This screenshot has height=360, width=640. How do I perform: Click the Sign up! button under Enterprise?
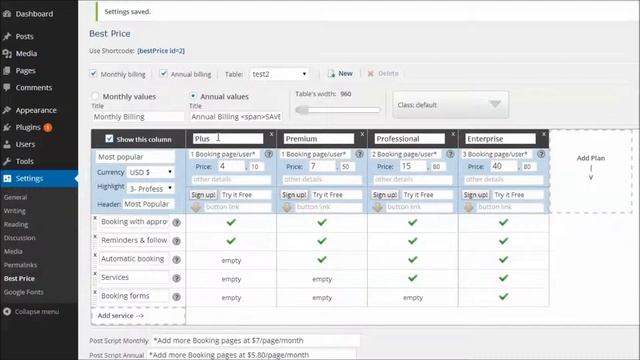pos(476,195)
